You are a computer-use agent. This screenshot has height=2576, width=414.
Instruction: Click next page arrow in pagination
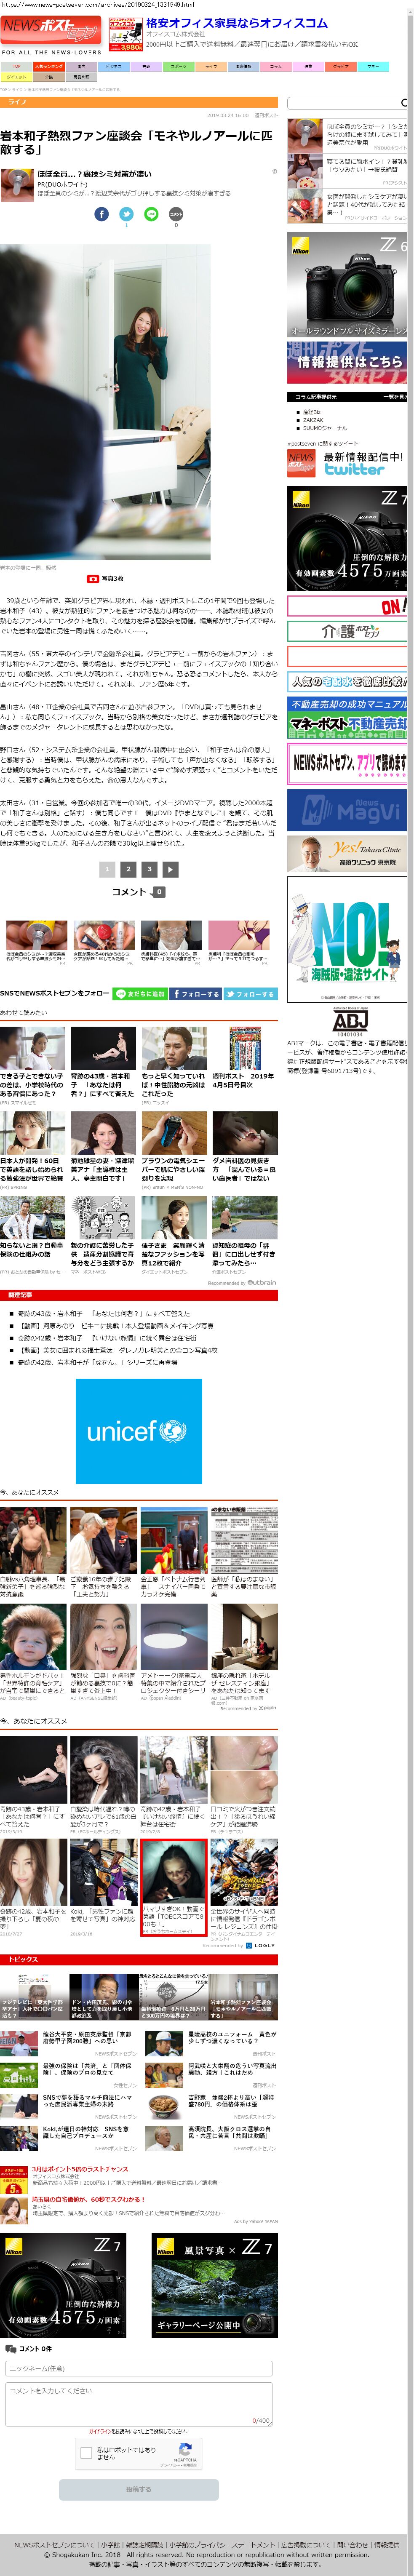point(170,869)
